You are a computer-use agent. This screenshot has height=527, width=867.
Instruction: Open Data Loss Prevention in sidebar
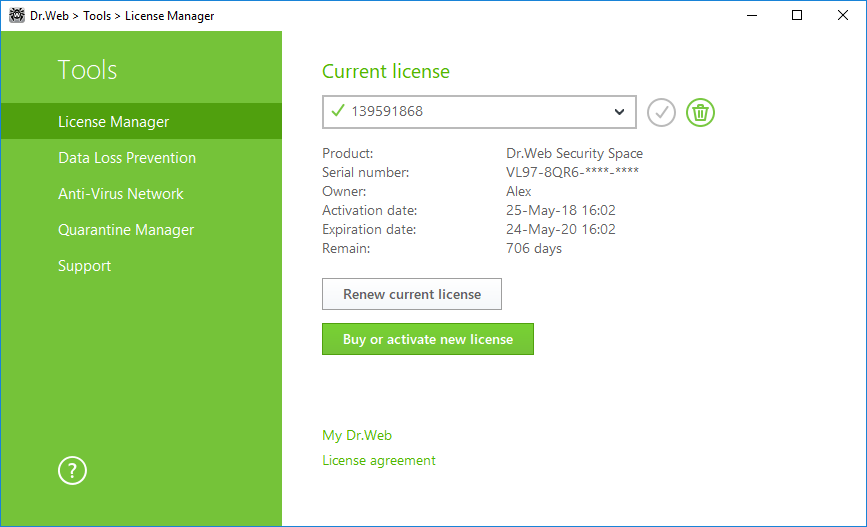point(142,158)
